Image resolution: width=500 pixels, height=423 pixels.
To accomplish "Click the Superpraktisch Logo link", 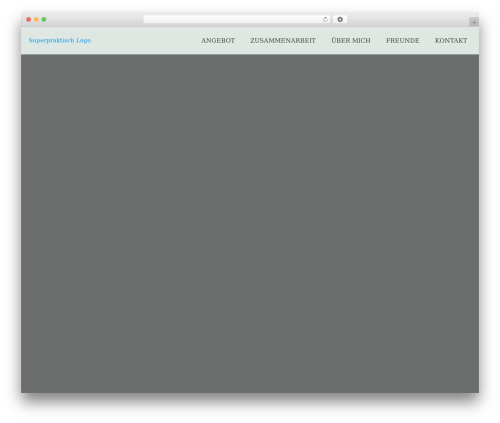I will [x=60, y=40].
